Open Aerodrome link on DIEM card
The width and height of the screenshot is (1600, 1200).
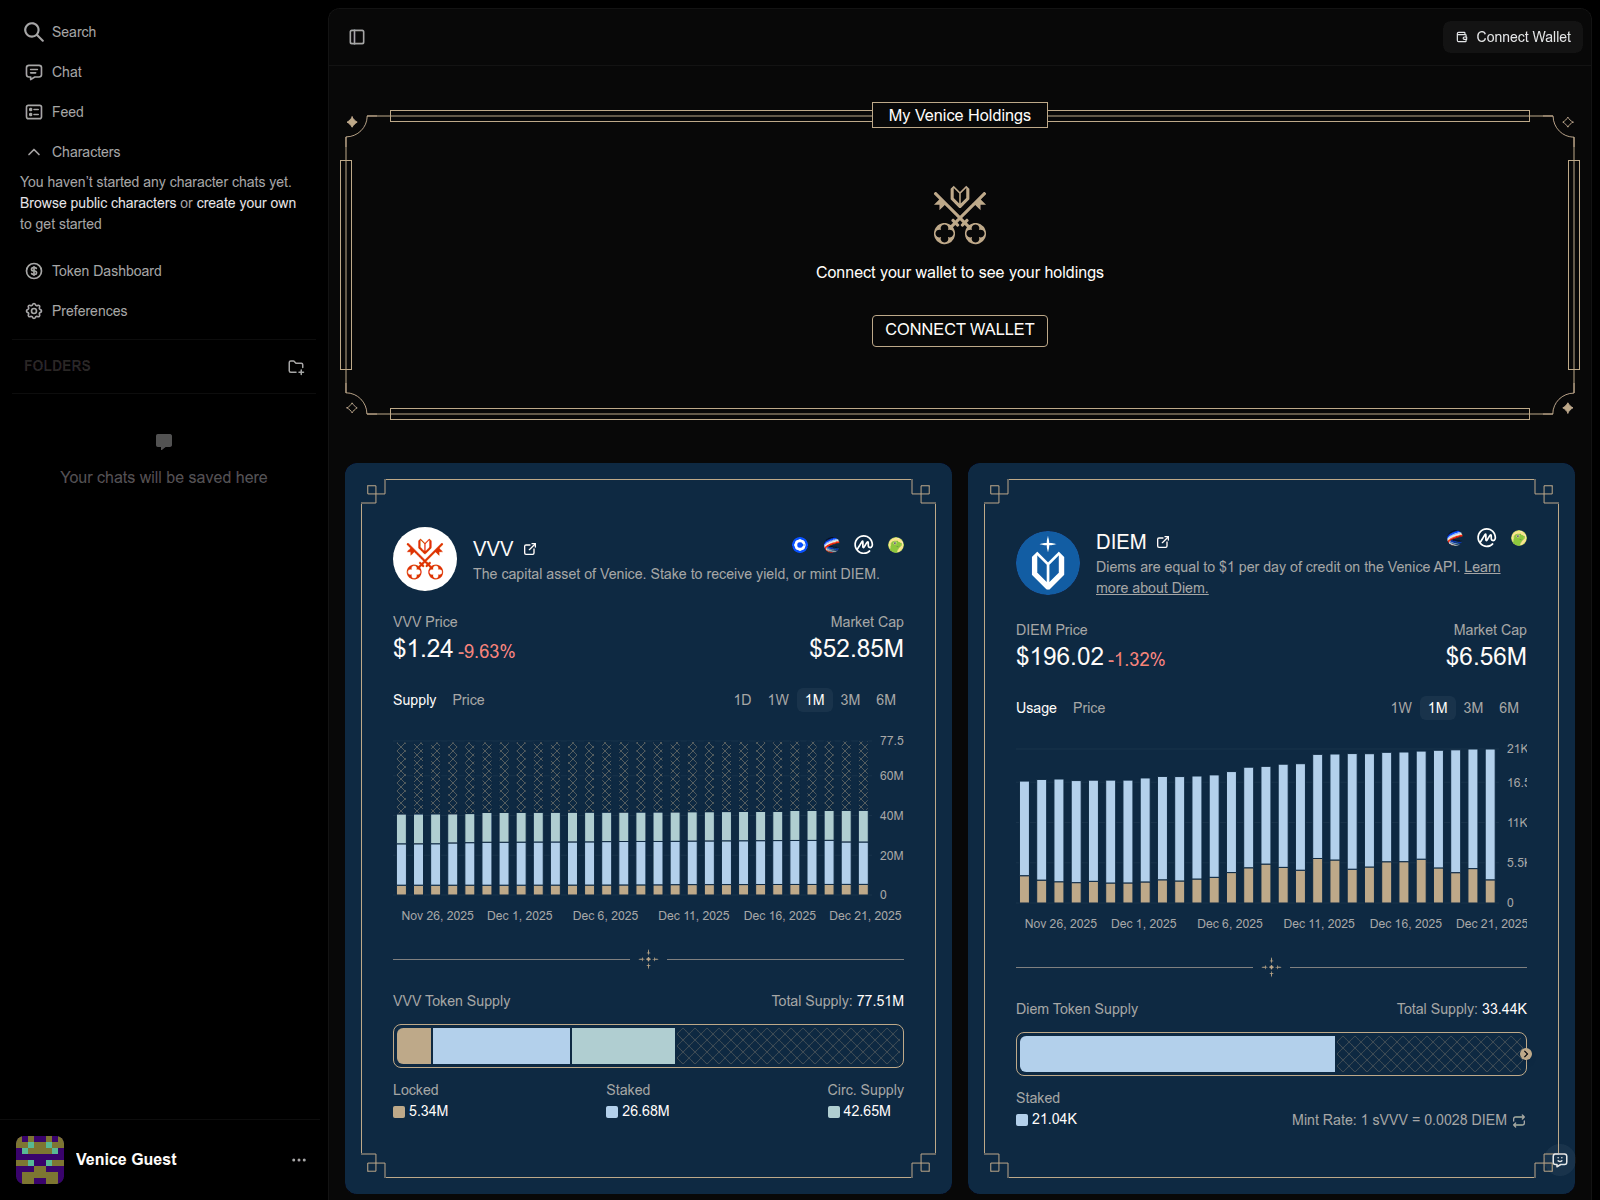(1455, 538)
